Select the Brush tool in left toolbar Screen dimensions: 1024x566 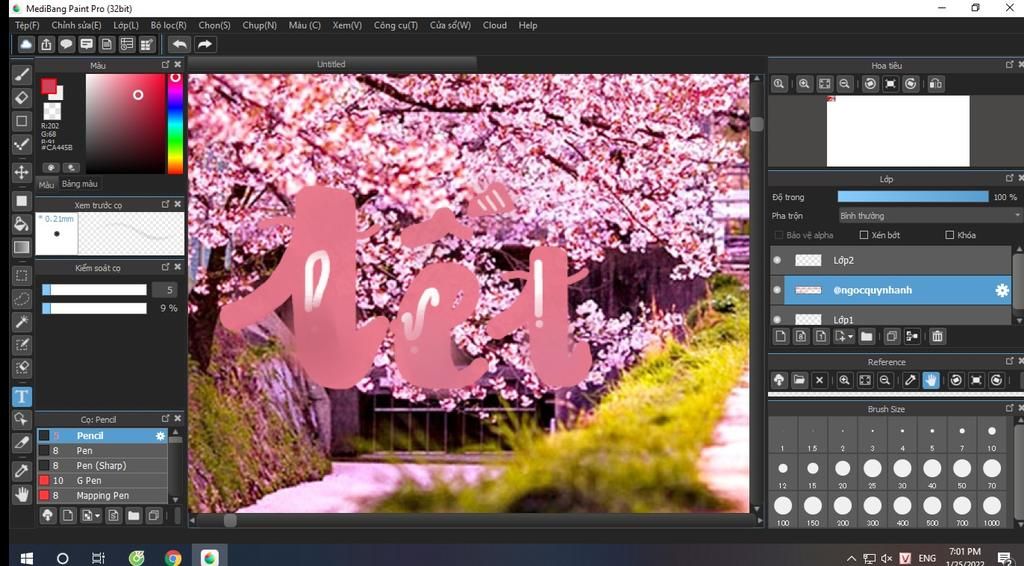pos(22,74)
